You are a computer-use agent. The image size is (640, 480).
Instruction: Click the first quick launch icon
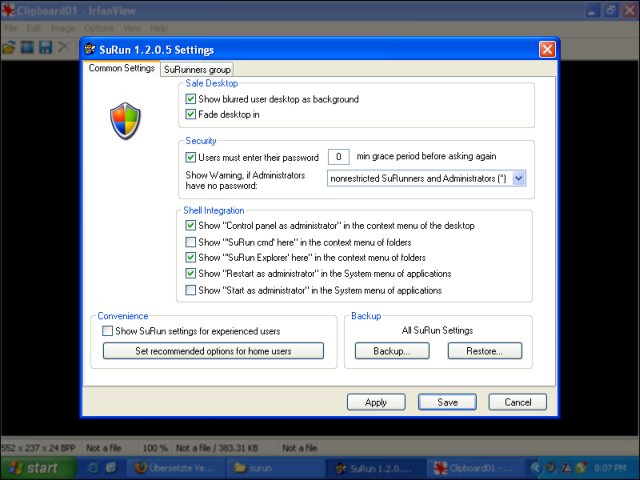tap(93, 468)
